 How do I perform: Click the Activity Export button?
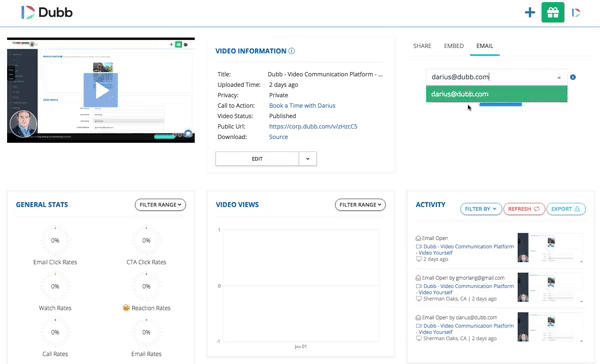point(566,209)
